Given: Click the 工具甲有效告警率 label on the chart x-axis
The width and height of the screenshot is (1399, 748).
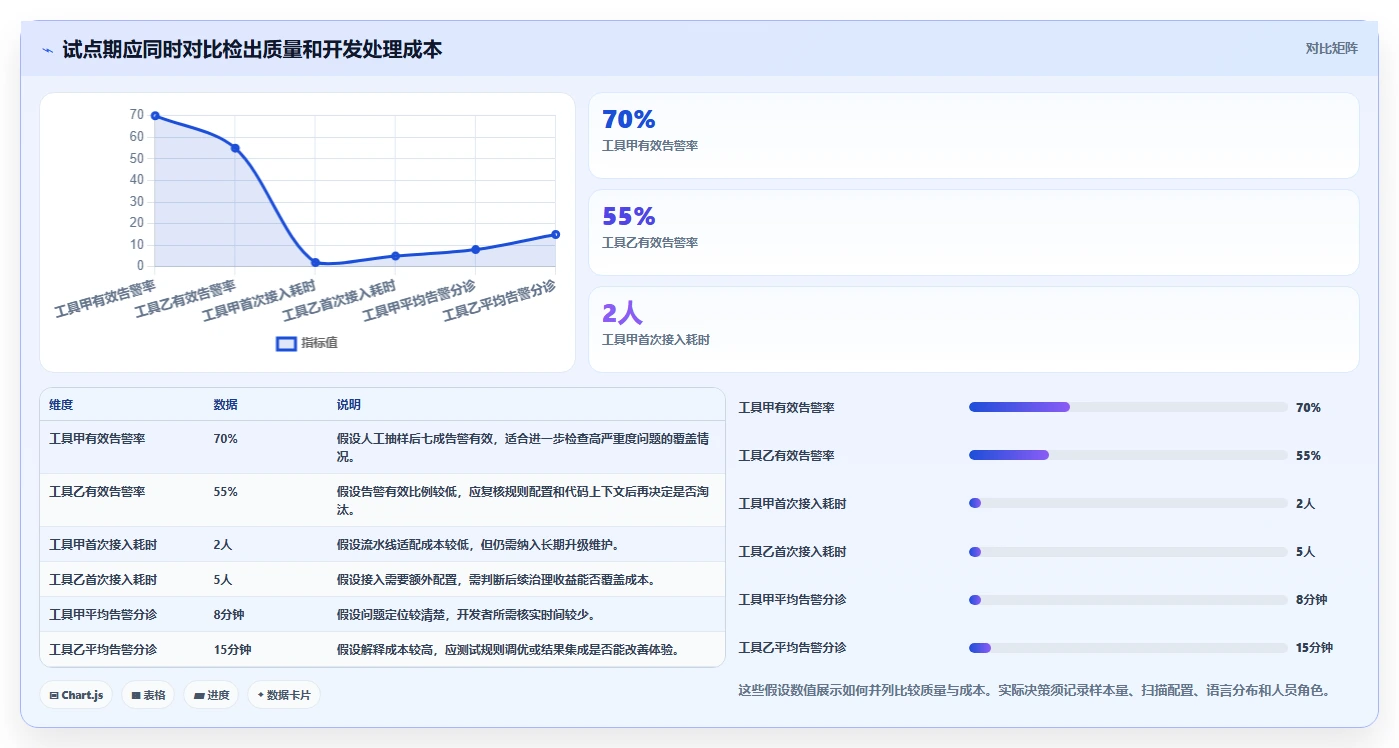Looking at the screenshot, I should pos(105,298).
